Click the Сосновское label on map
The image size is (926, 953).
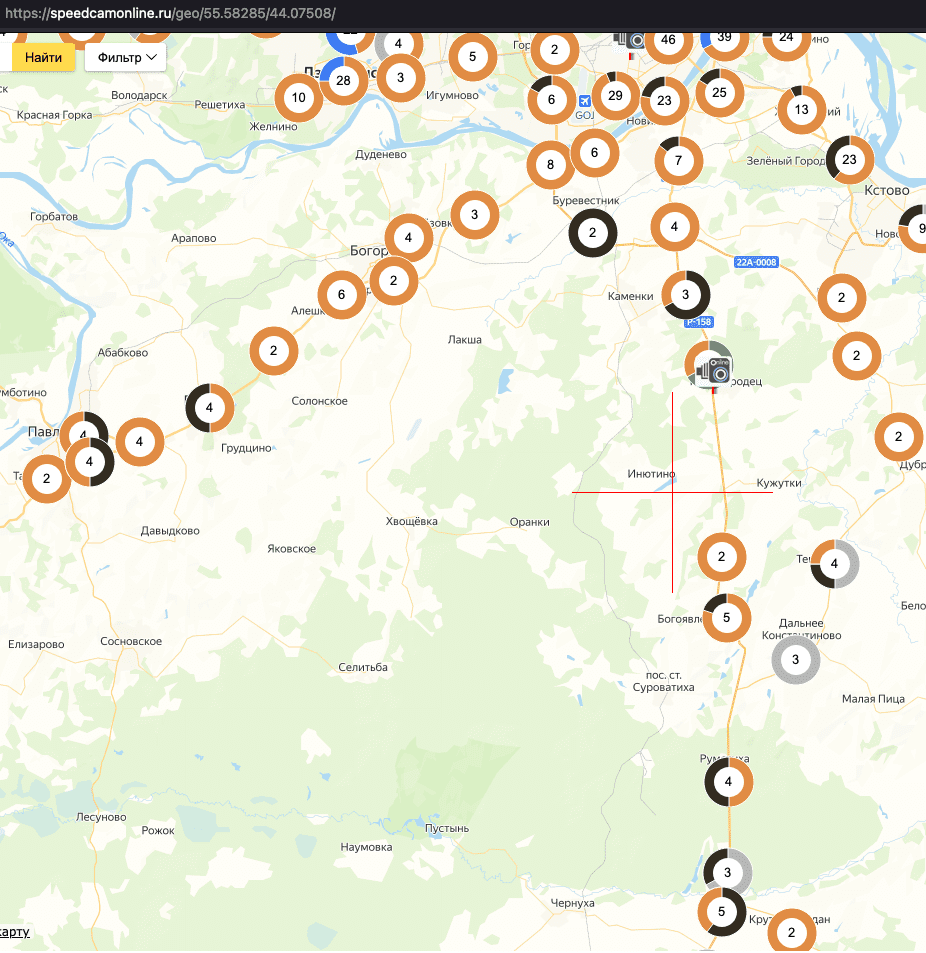point(131,641)
